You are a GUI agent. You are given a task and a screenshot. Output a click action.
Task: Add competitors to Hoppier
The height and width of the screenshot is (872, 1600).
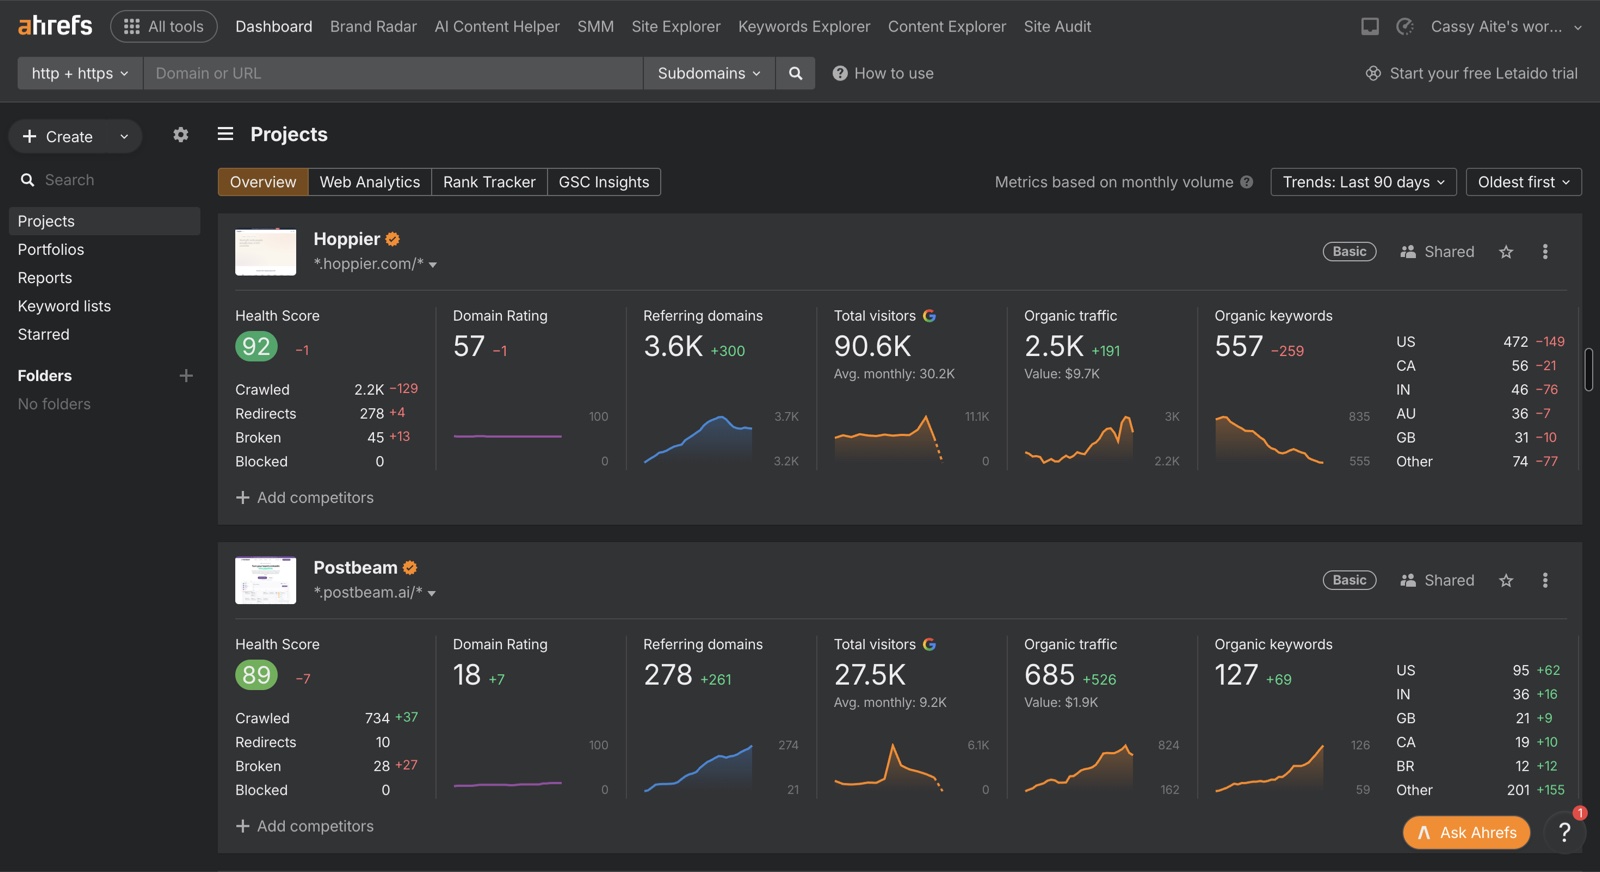click(304, 498)
